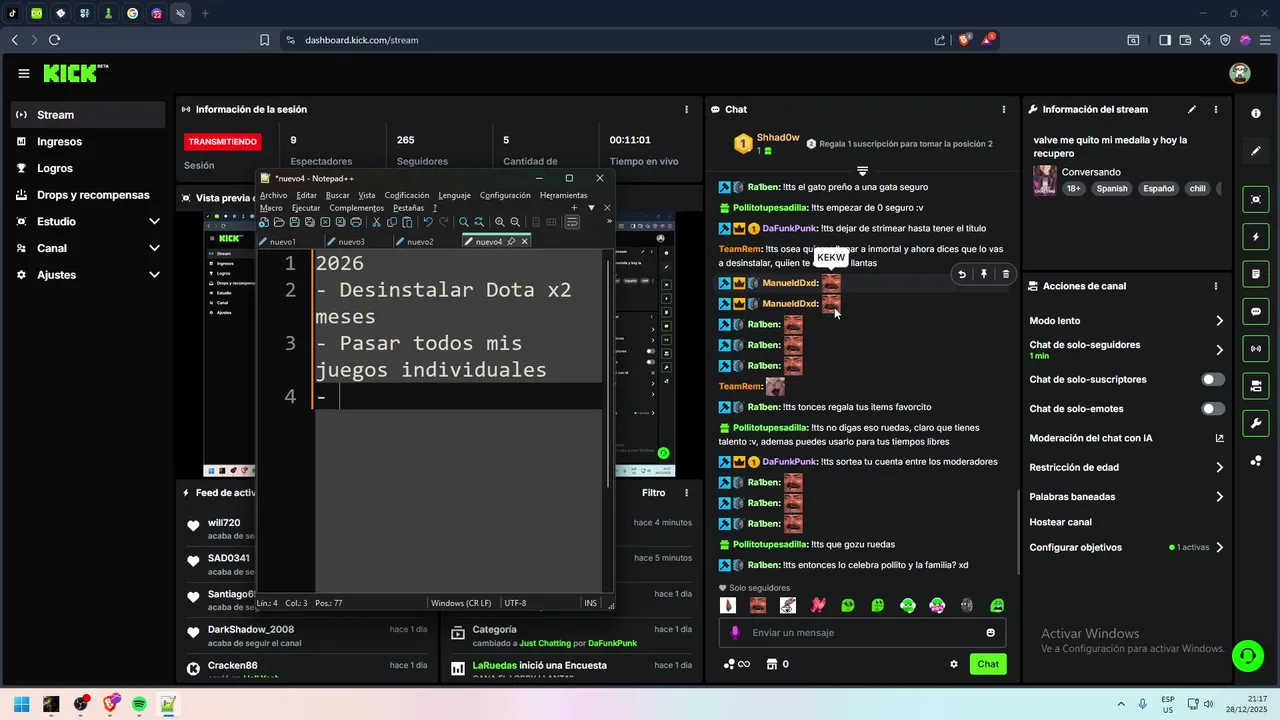Viewport: 1280px width, 720px height.
Task: Click the Enviar un mensaje field
Action: [x=862, y=633]
